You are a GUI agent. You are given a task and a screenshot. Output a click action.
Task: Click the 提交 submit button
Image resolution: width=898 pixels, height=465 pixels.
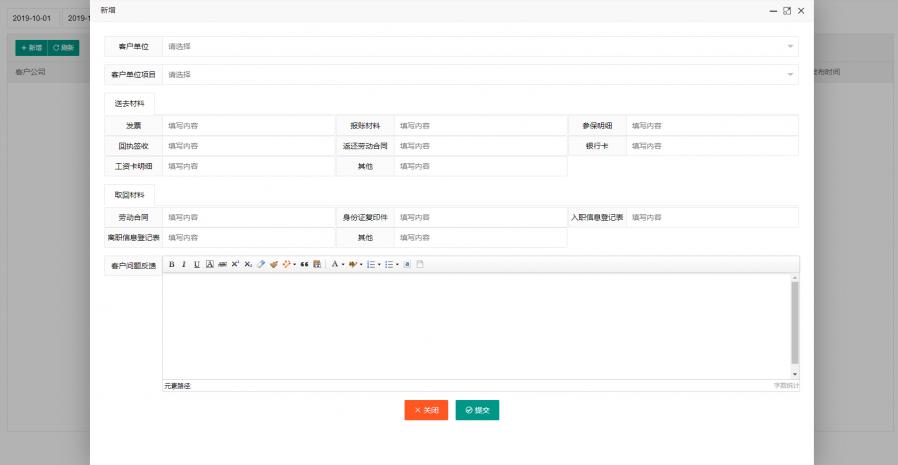[x=477, y=410]
